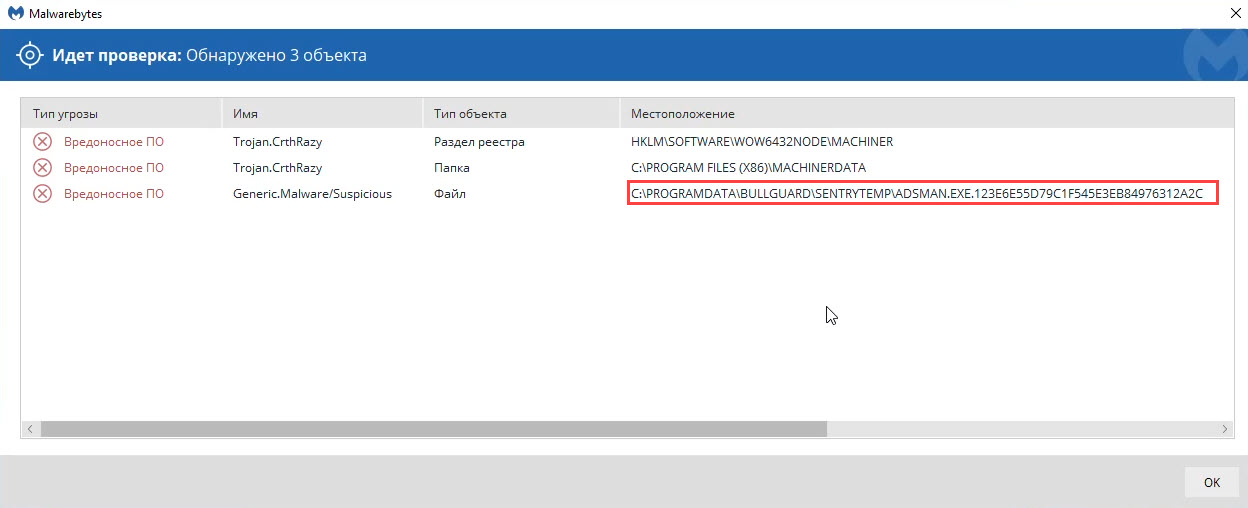1248x508 pixels.
Task: Select "Вредоносное ПО" text in the Файл row
Action: tap(114, 194)
